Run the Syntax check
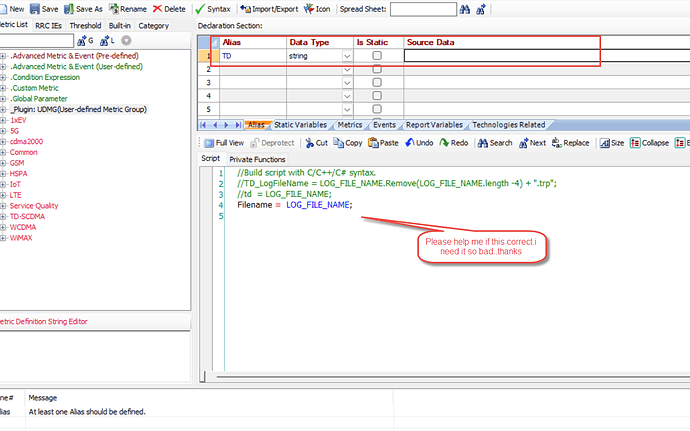 point(213,9)
